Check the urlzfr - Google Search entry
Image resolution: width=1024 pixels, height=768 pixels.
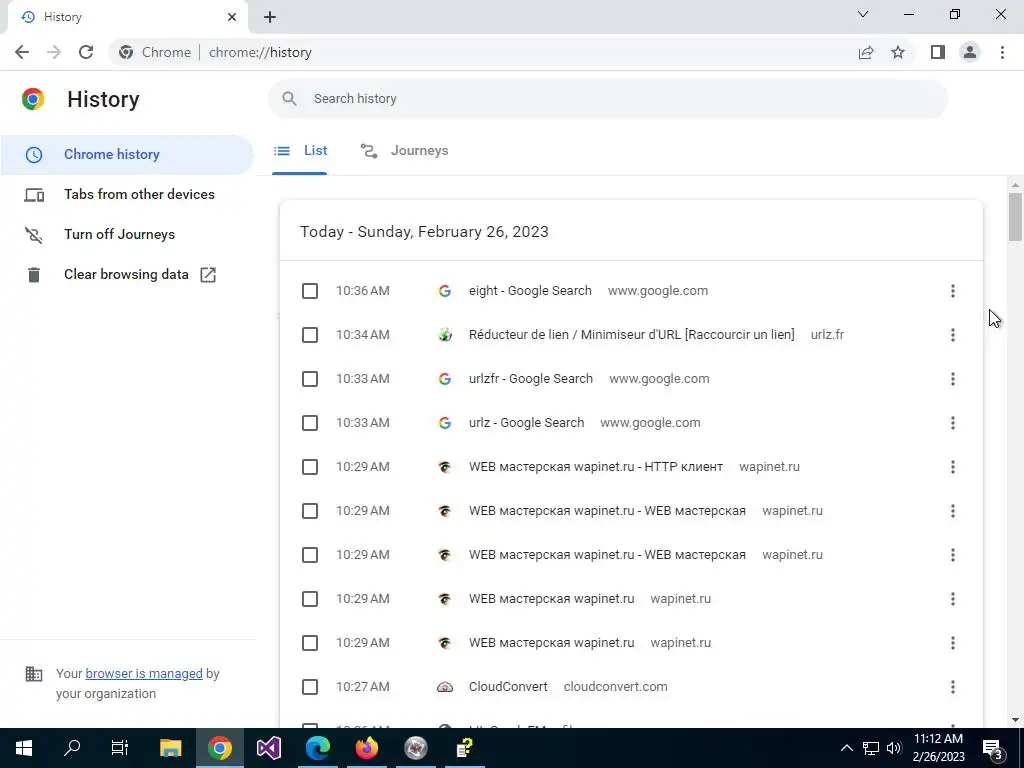pyautogui.click(x=310, y=379)
